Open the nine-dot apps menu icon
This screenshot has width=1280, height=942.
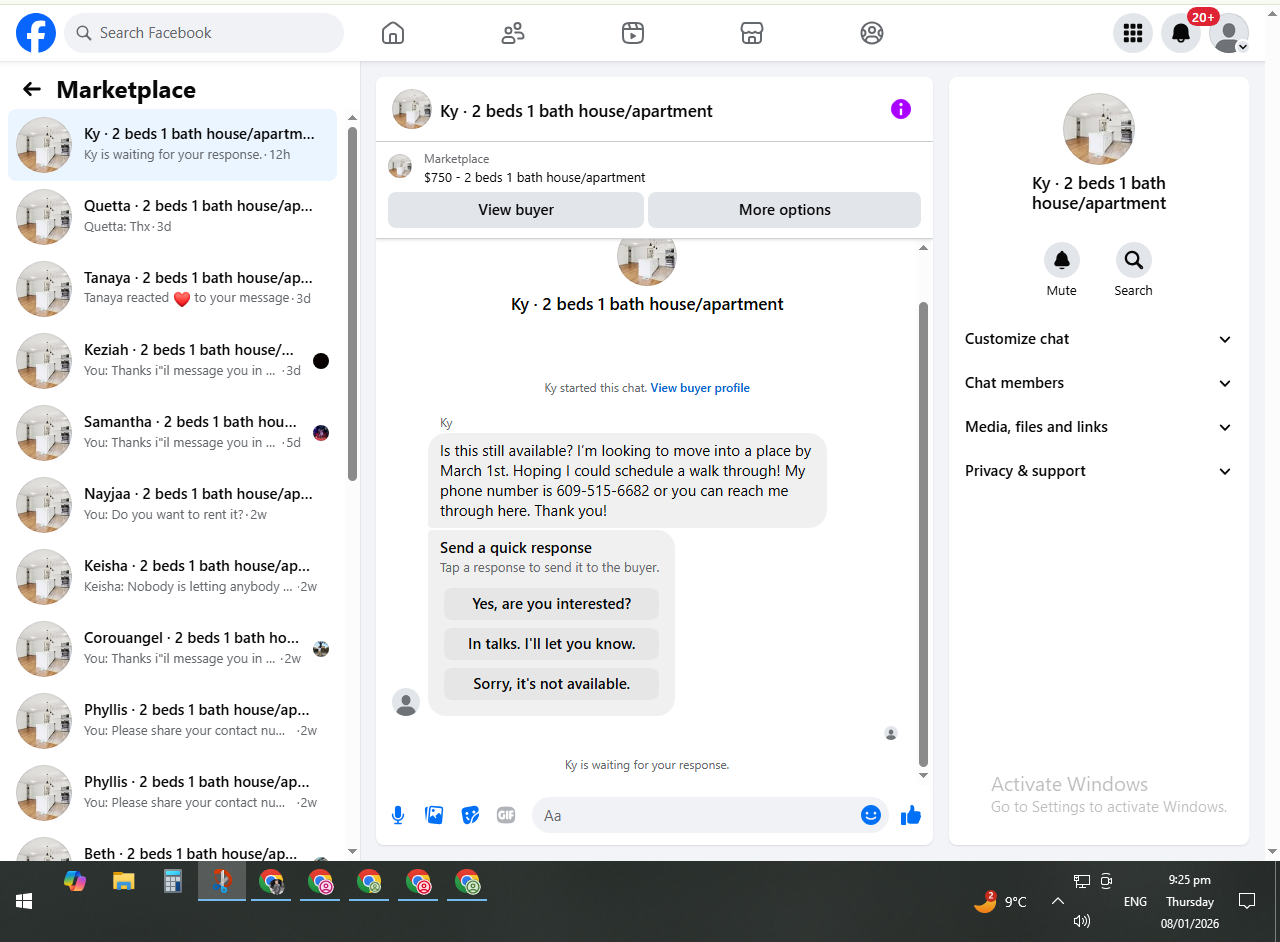coord(1133,33)
